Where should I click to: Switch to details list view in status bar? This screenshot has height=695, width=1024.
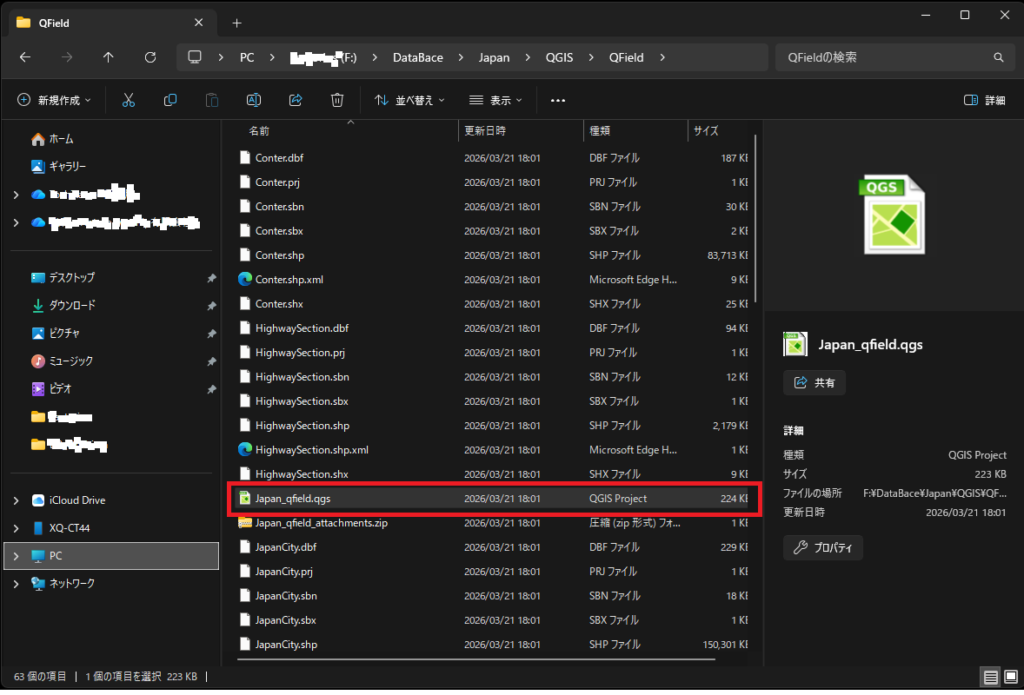(989, 677)
